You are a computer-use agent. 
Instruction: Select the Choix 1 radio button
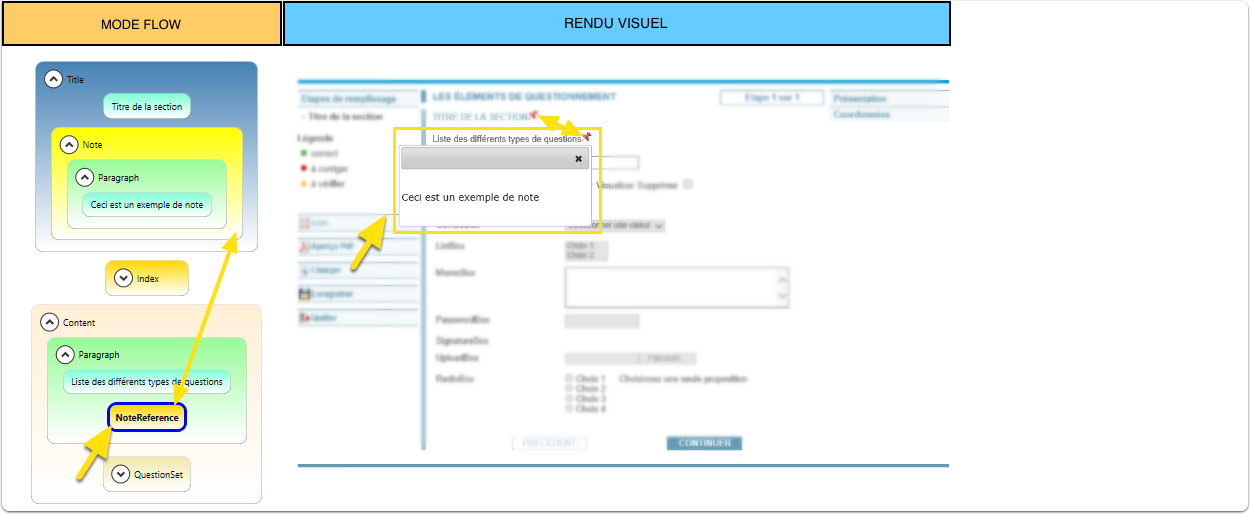pyautogui.click(x=569, y=379)
